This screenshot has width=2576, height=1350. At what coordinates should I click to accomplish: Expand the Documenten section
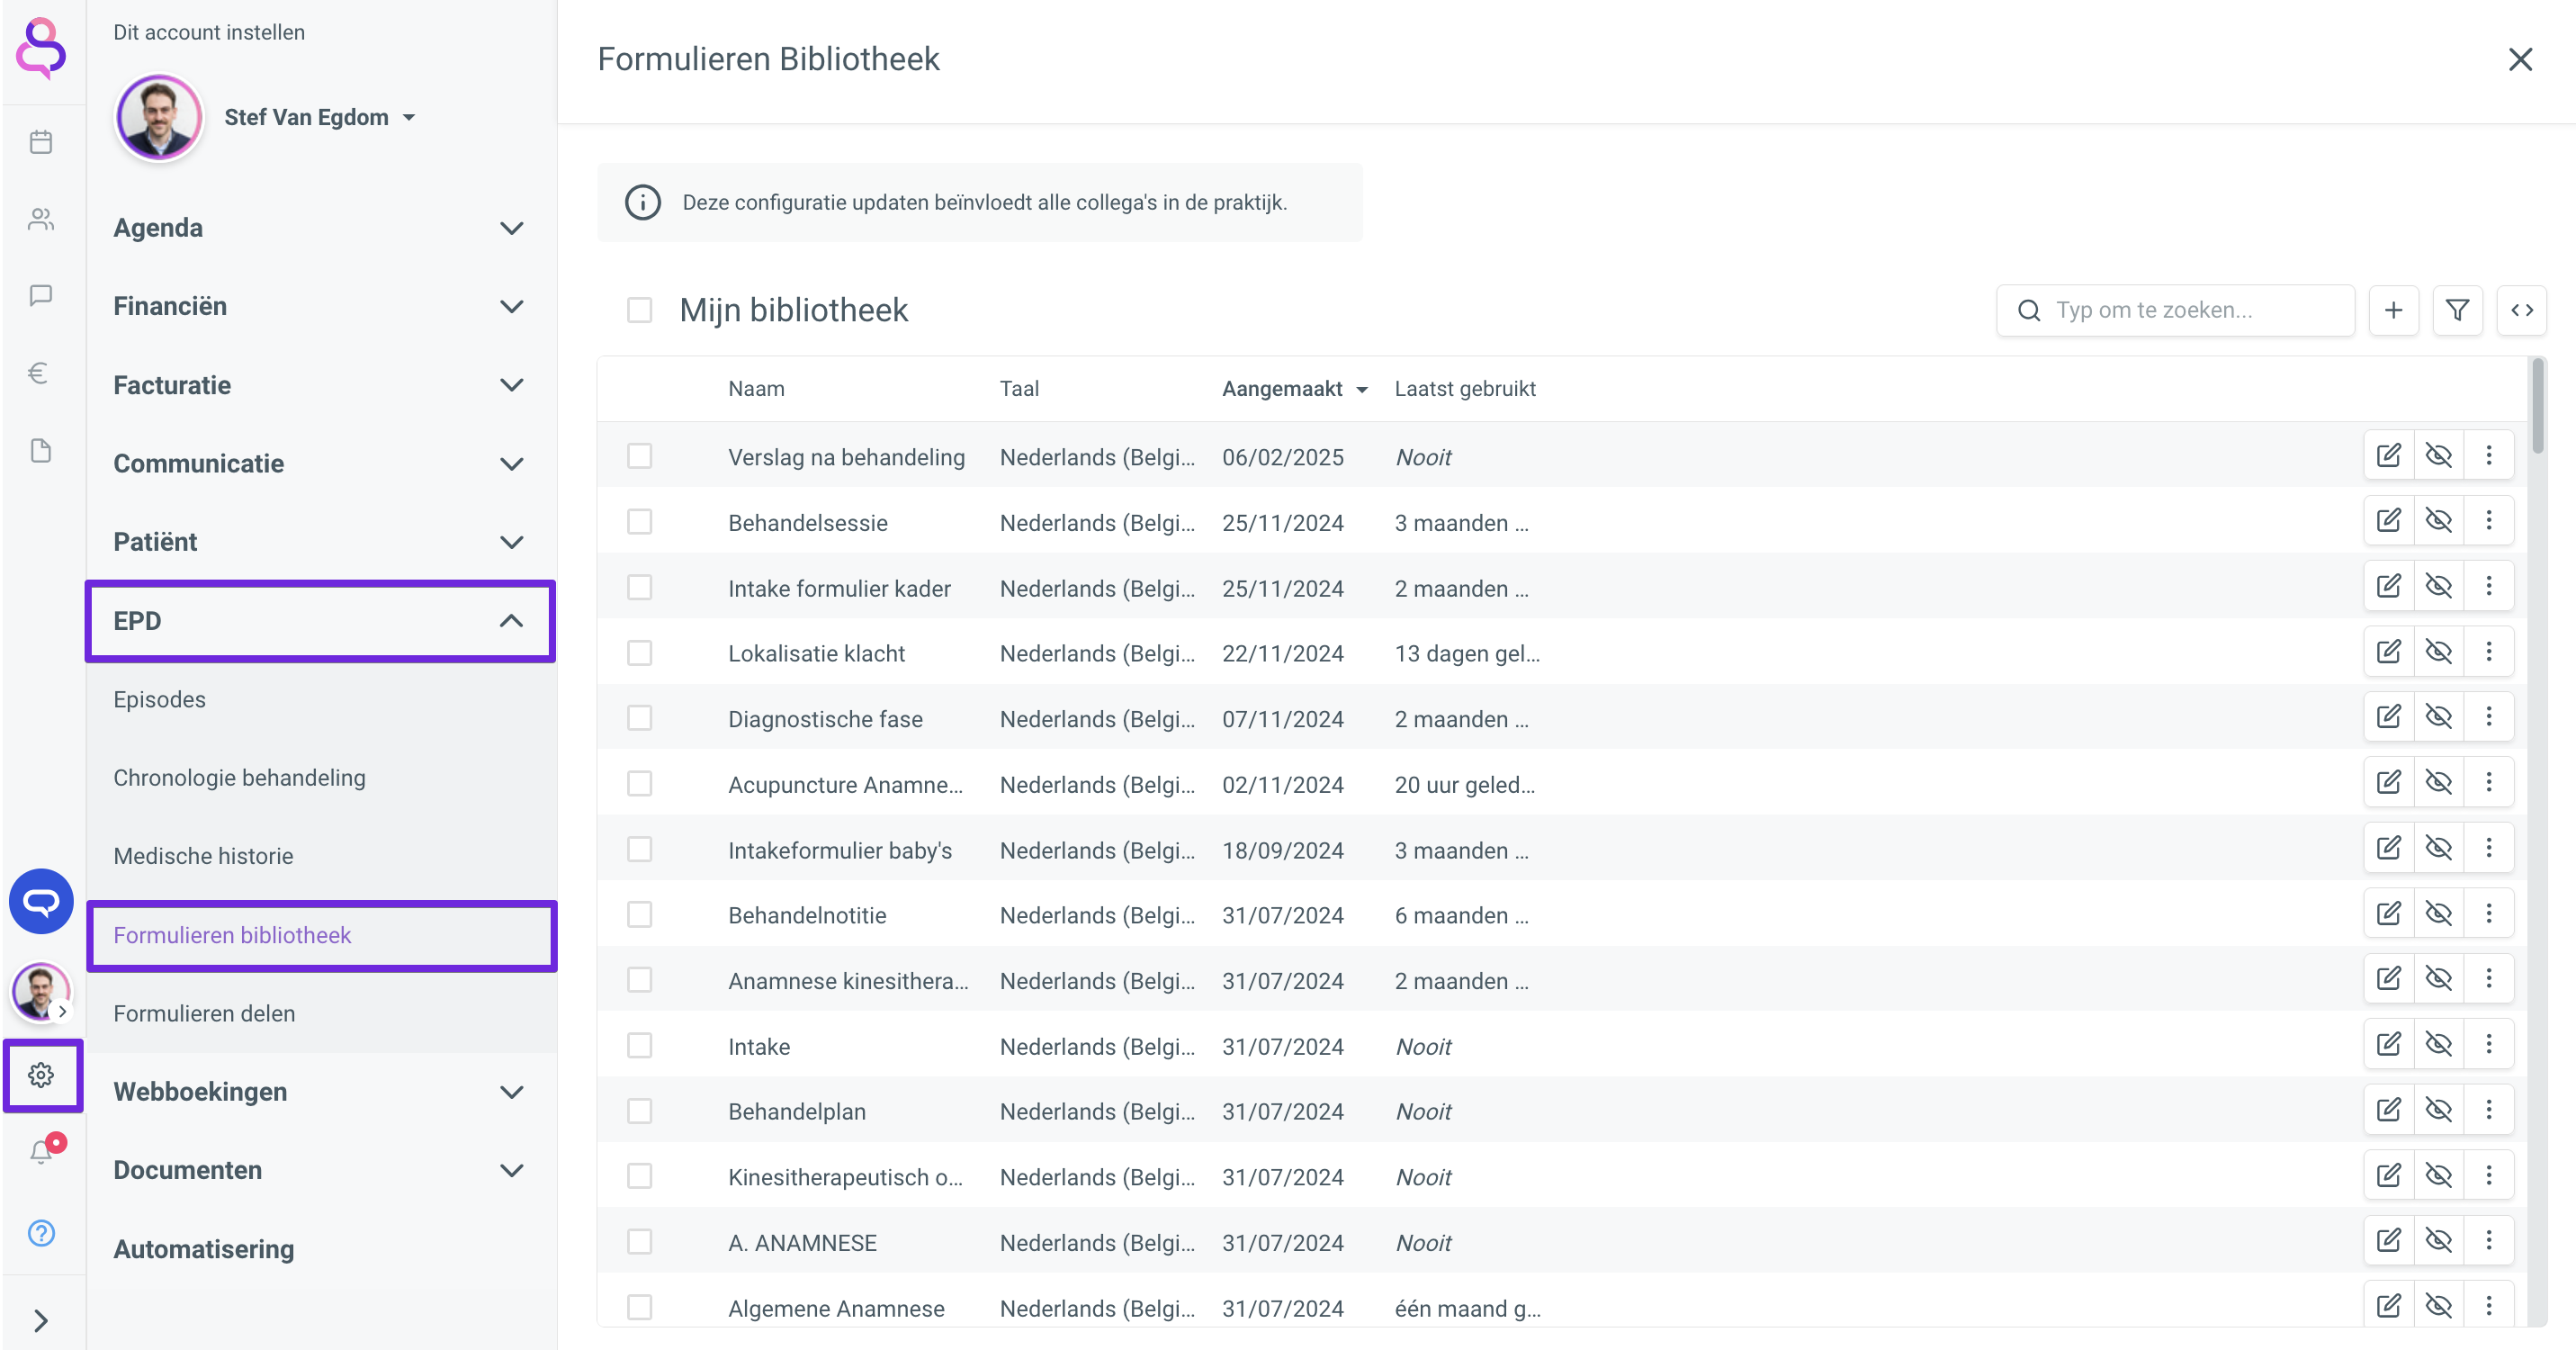point(320,1170)
